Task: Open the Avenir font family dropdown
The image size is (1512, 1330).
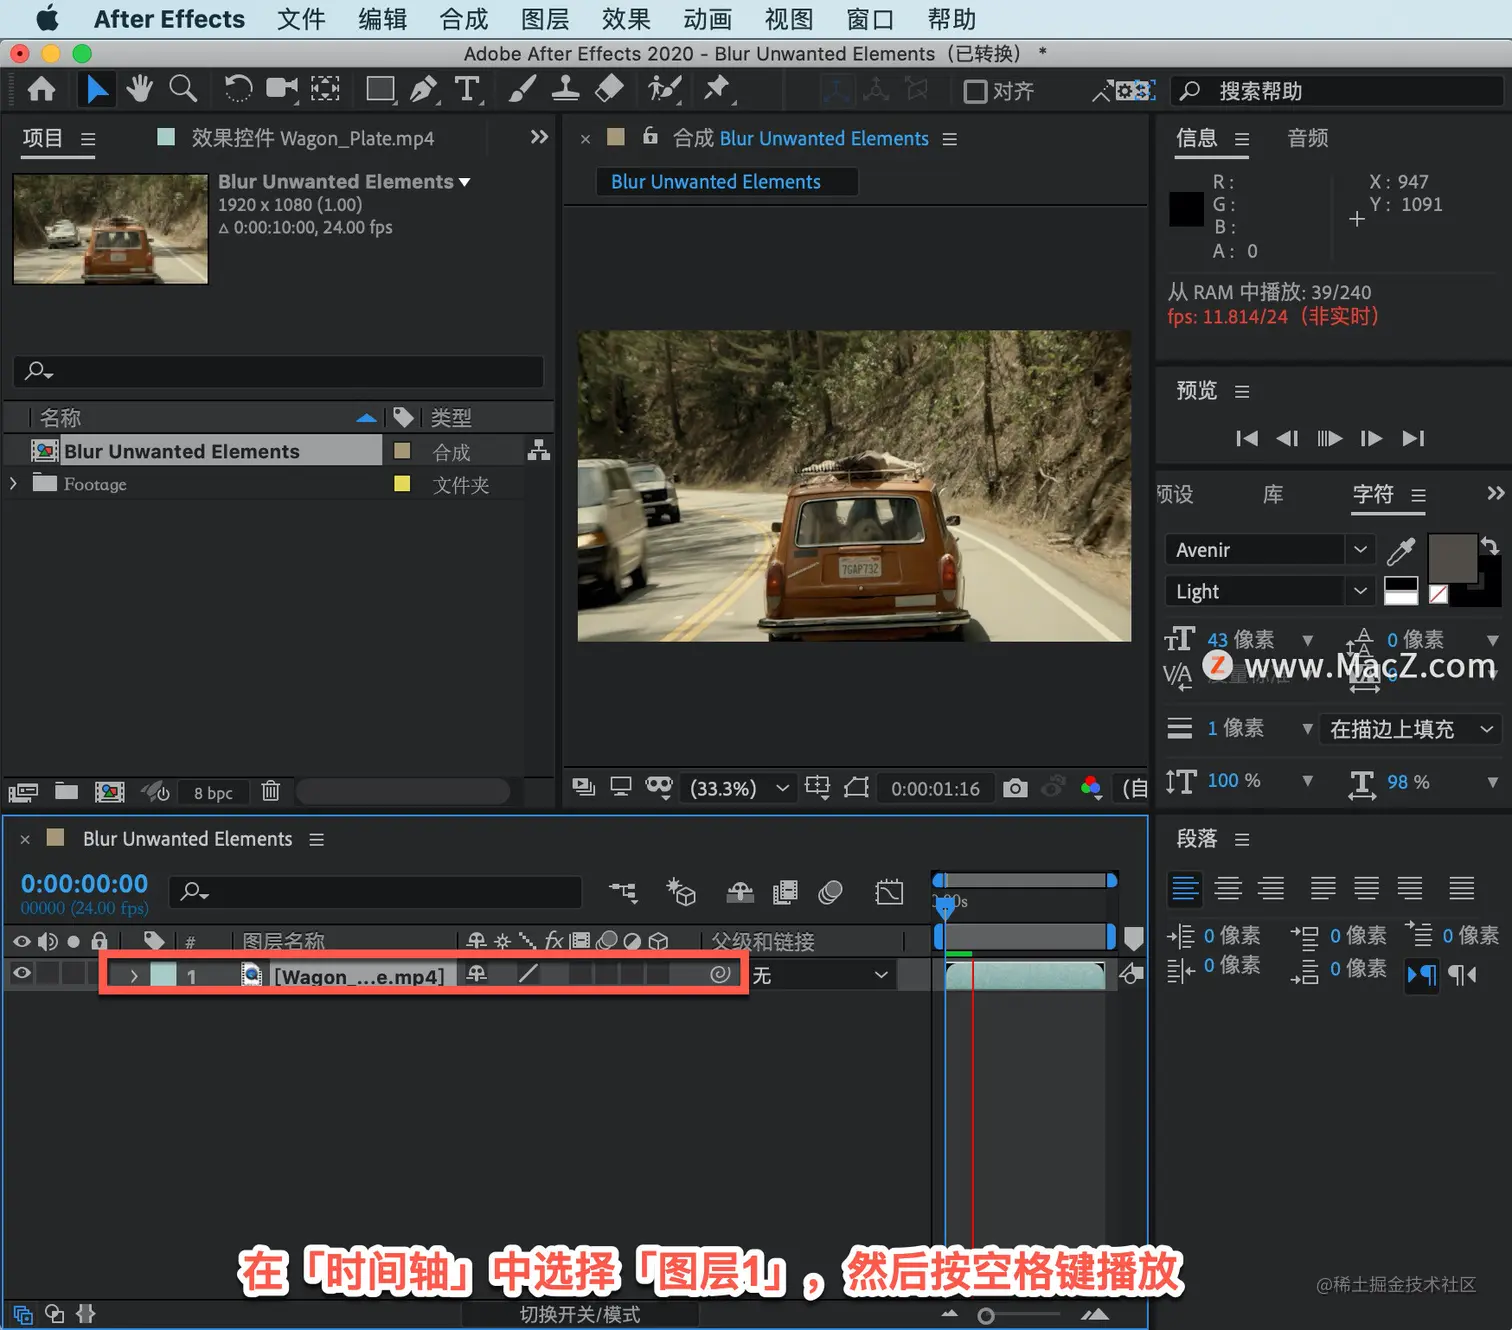Action: tap(1269, 549)
